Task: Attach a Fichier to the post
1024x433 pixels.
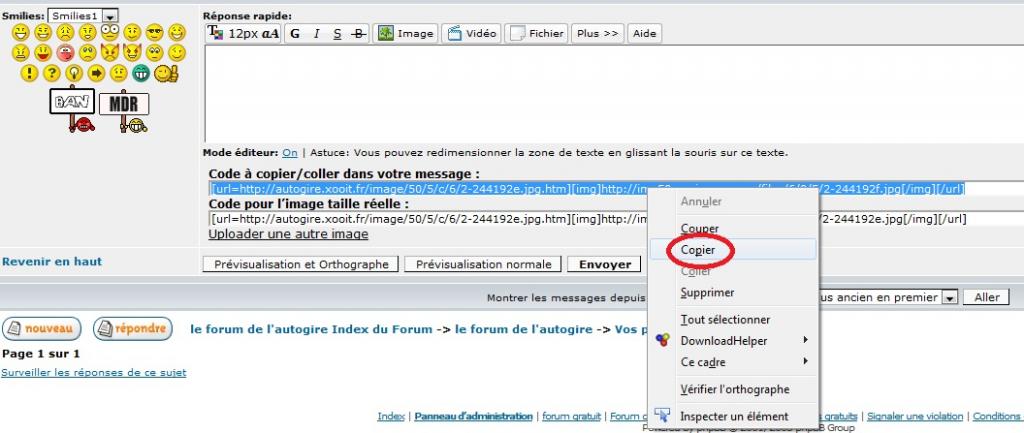Action: click(x=536, y=34)
